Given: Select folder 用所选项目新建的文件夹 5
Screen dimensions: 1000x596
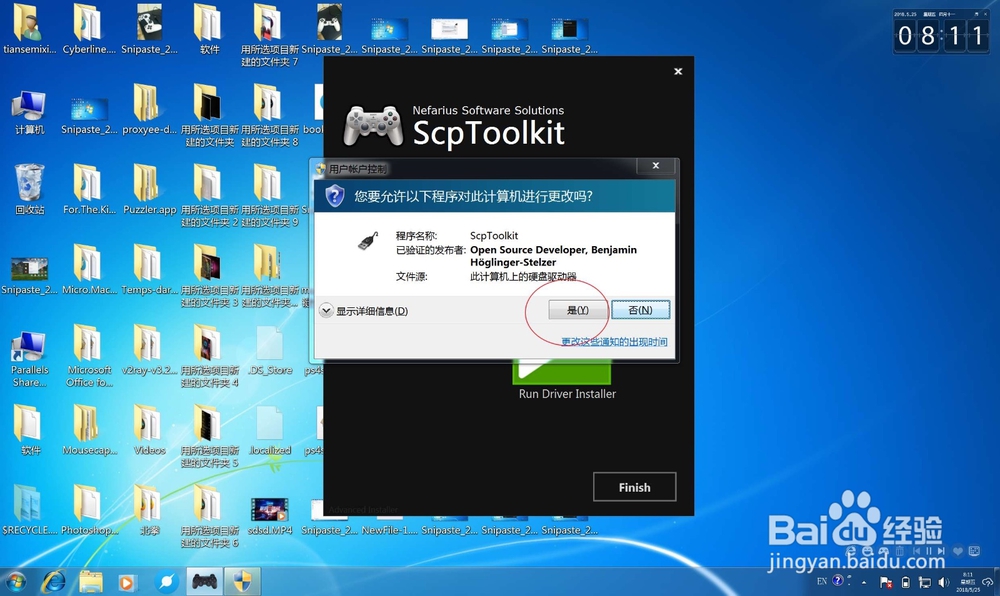Looking at the screenshot, I should pos(209,437).
